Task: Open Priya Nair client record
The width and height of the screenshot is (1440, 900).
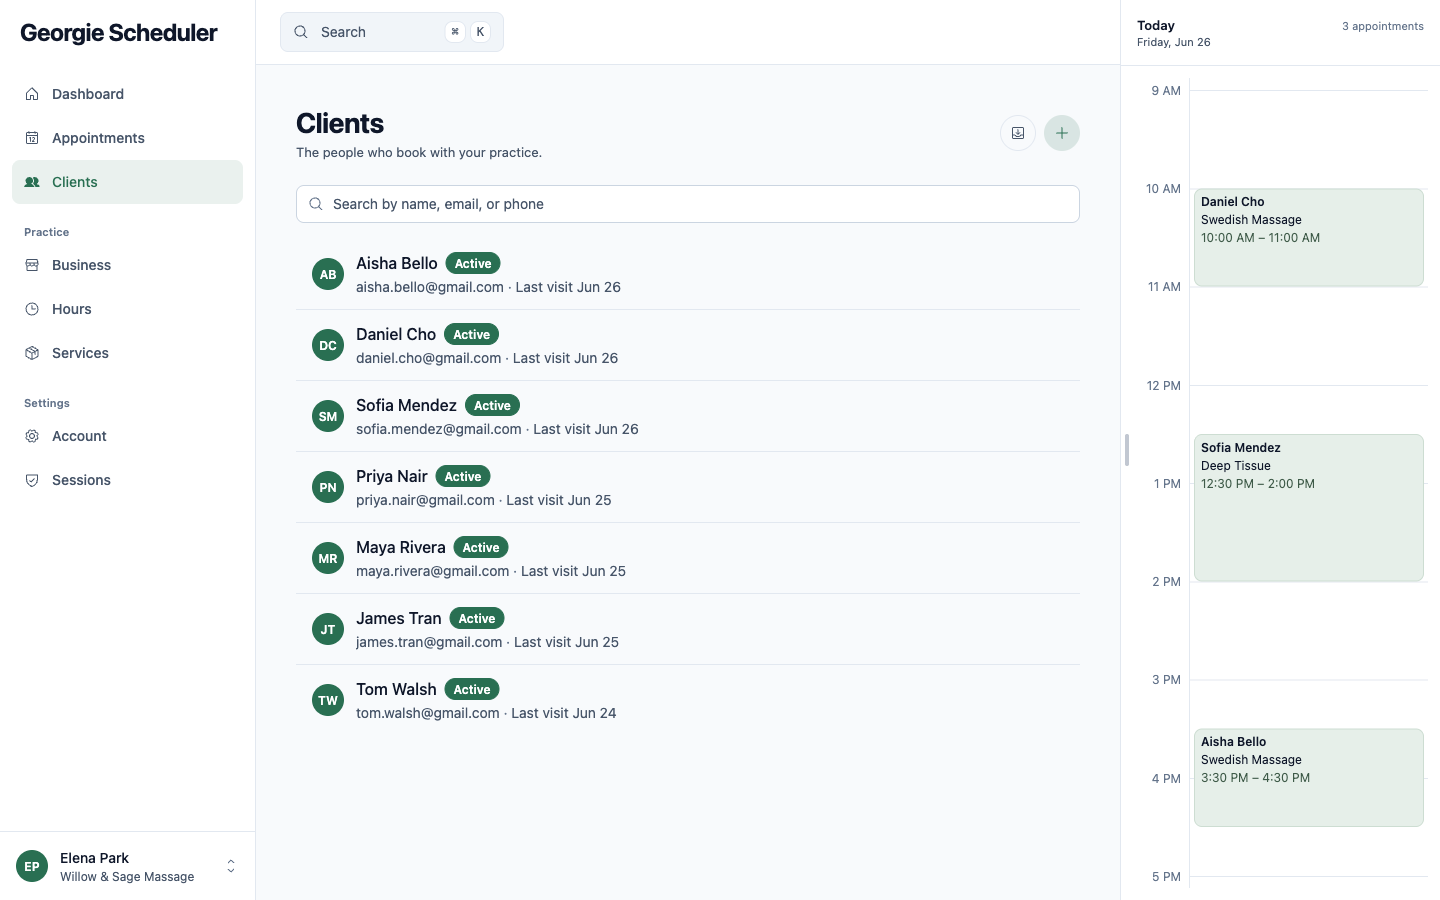Action: (x=688, y=487)
